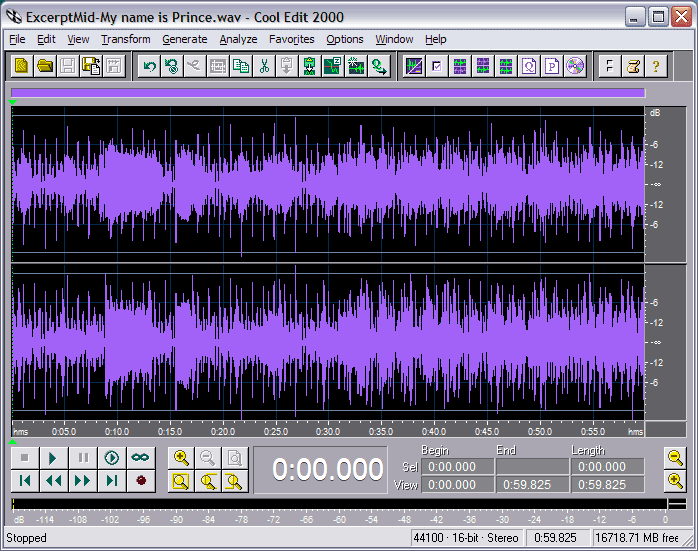Click the 'Stopped' status text

pos(26,538)
